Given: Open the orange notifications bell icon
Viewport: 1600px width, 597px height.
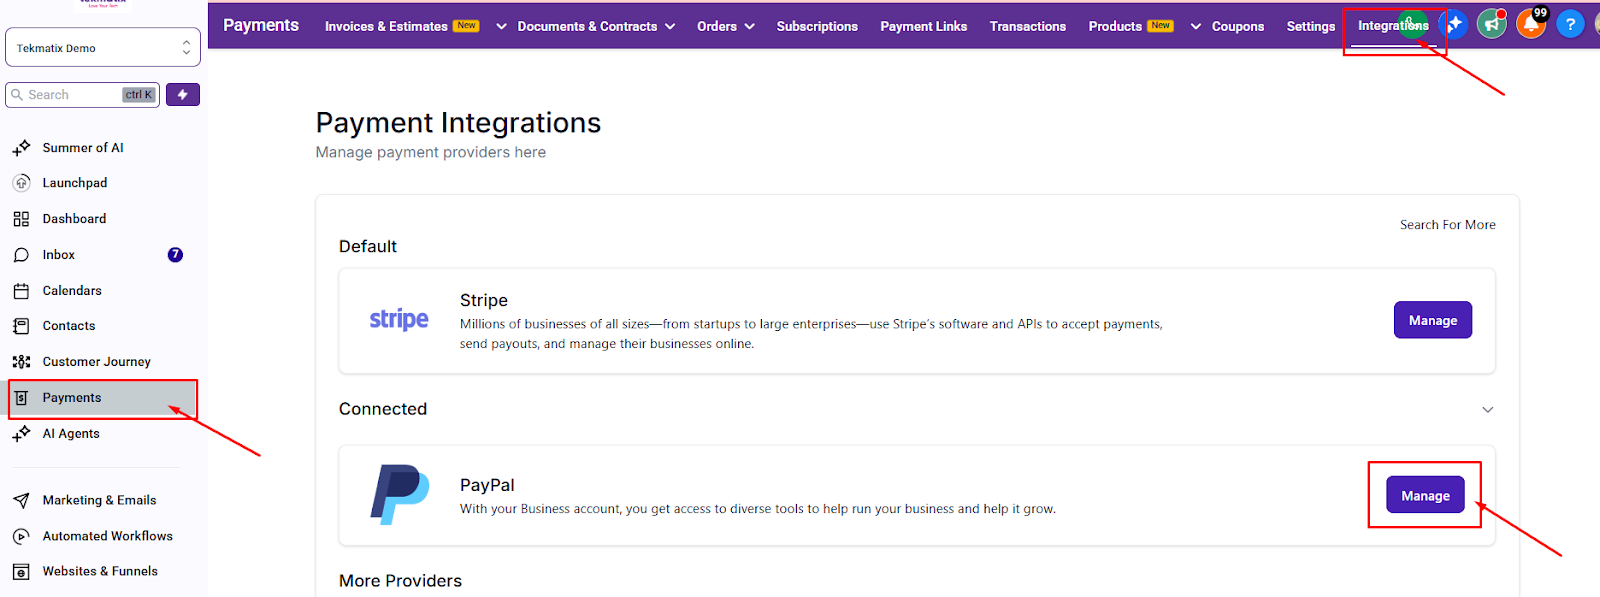Looking at the screenshot, I should click(1530, 24).
